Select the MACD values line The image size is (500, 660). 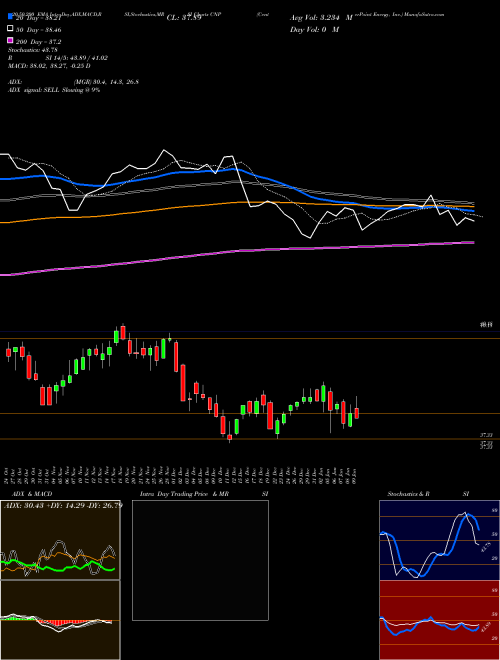coord(49,66)
